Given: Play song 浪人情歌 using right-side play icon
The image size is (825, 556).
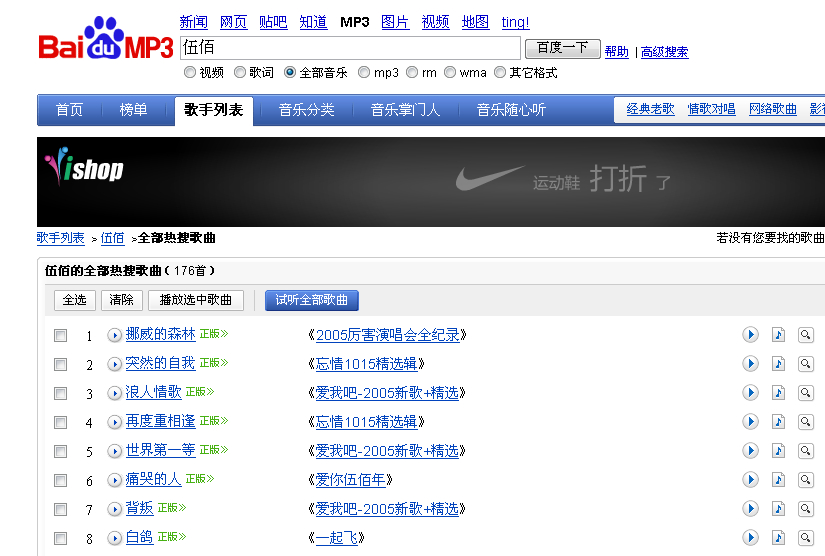Looking at the screenshot, I should tap(750, 392).
